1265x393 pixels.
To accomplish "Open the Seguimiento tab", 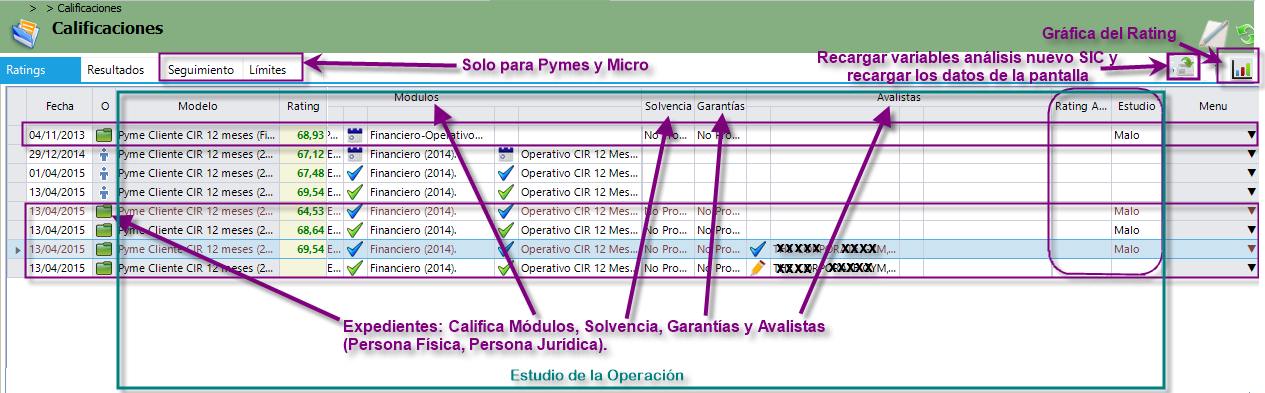I will [x=201, y=70].
